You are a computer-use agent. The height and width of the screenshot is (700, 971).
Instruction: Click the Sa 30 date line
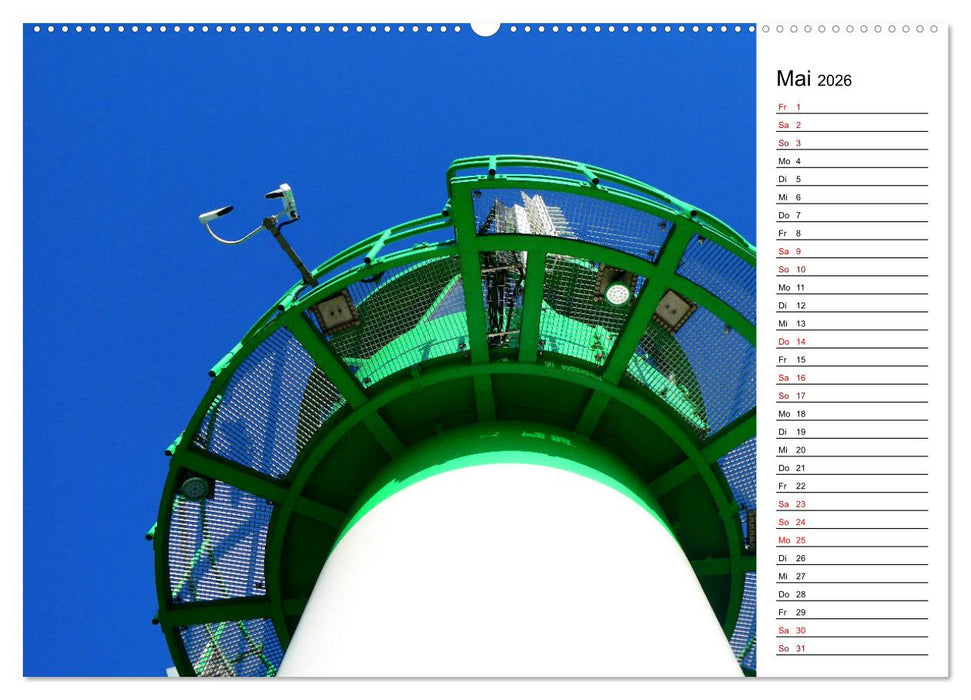tap(790, 628)
